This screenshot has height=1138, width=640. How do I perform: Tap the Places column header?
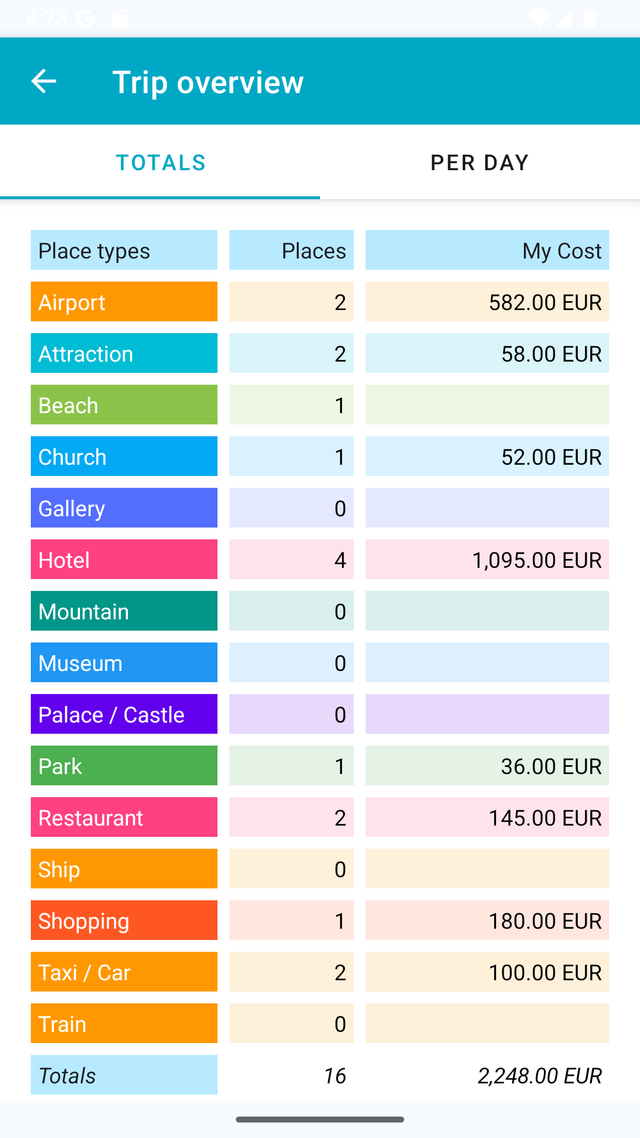[x=291, y=250]
